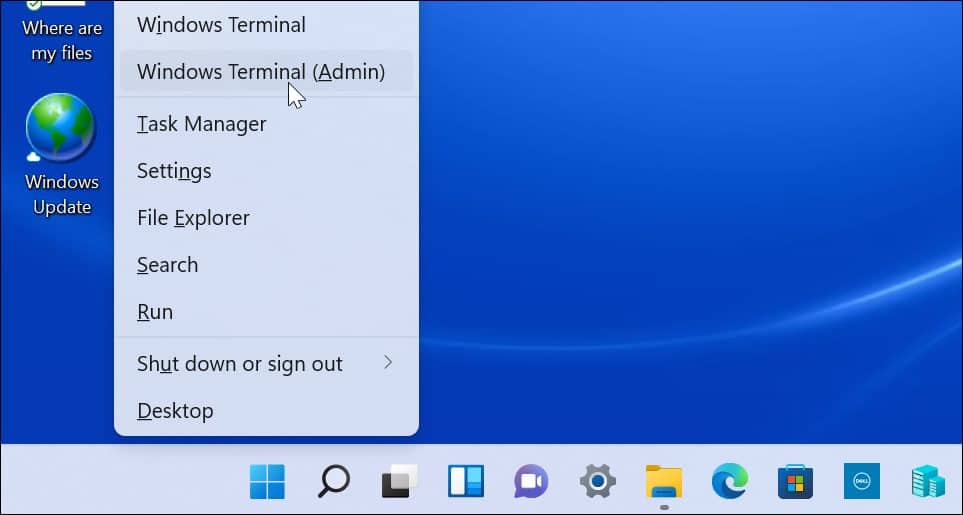The height and width of the screenshot is (515, 963).
Task: Open Task View on the taskbar
Action: pos(400,481)
